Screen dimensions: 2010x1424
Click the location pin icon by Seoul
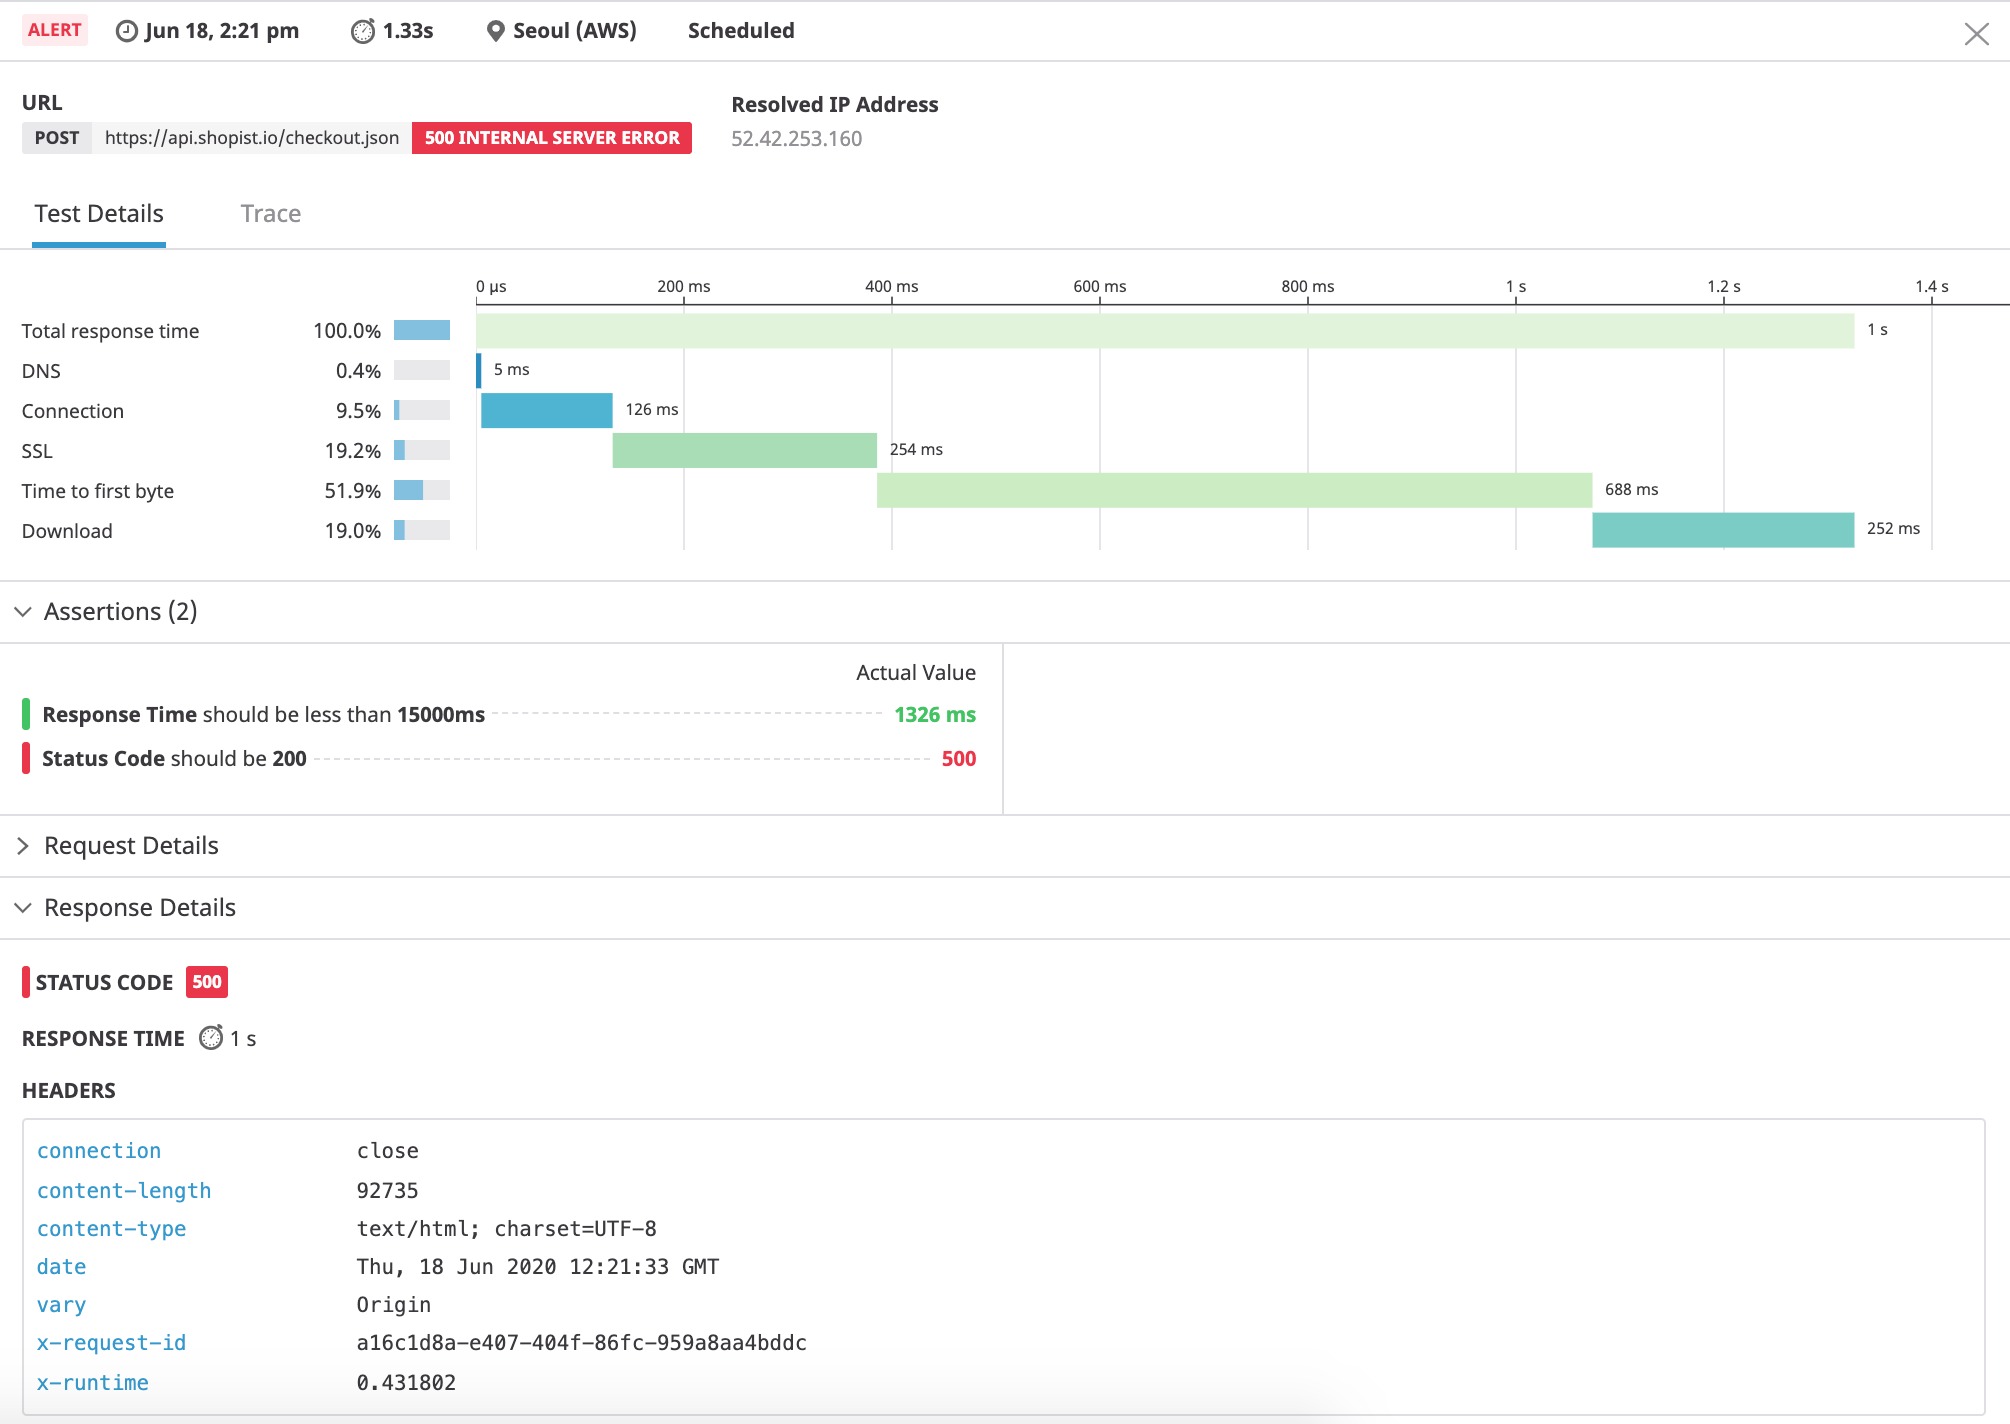coord(495,31)
